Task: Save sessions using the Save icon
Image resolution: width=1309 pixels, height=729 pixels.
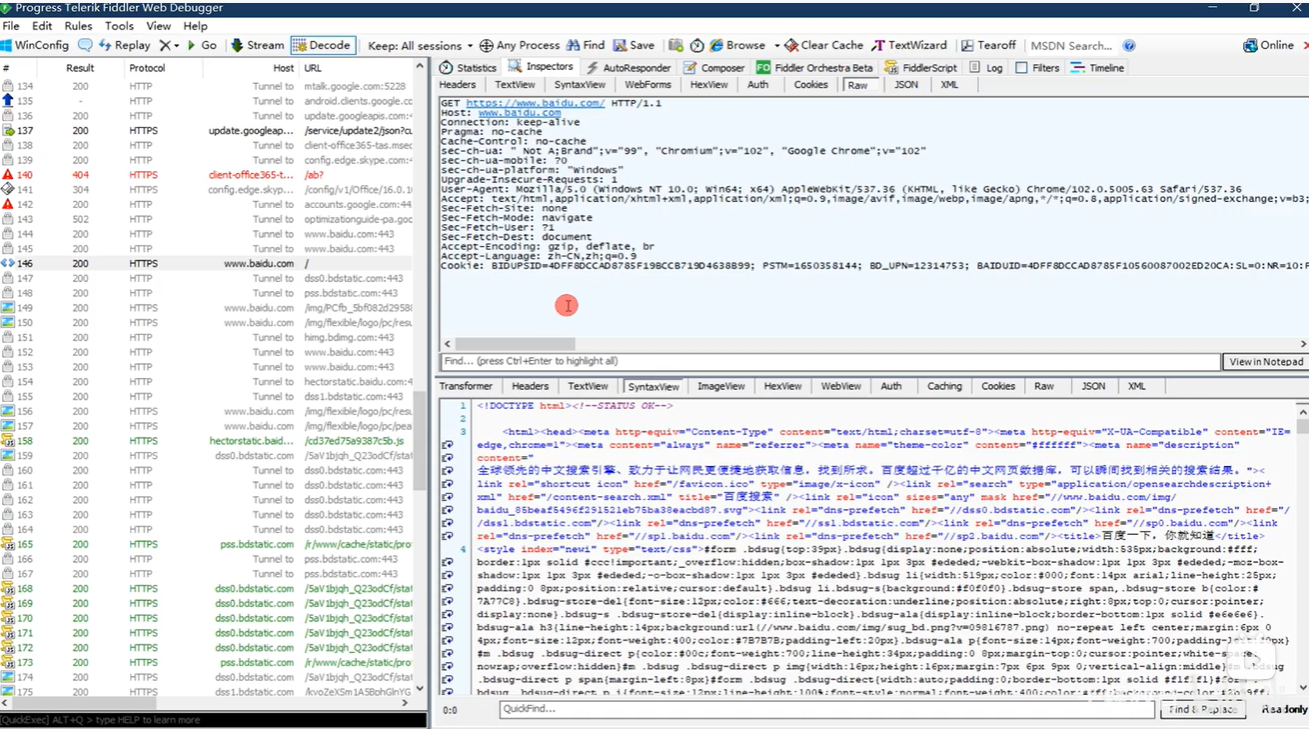Action: click(634, 45)
